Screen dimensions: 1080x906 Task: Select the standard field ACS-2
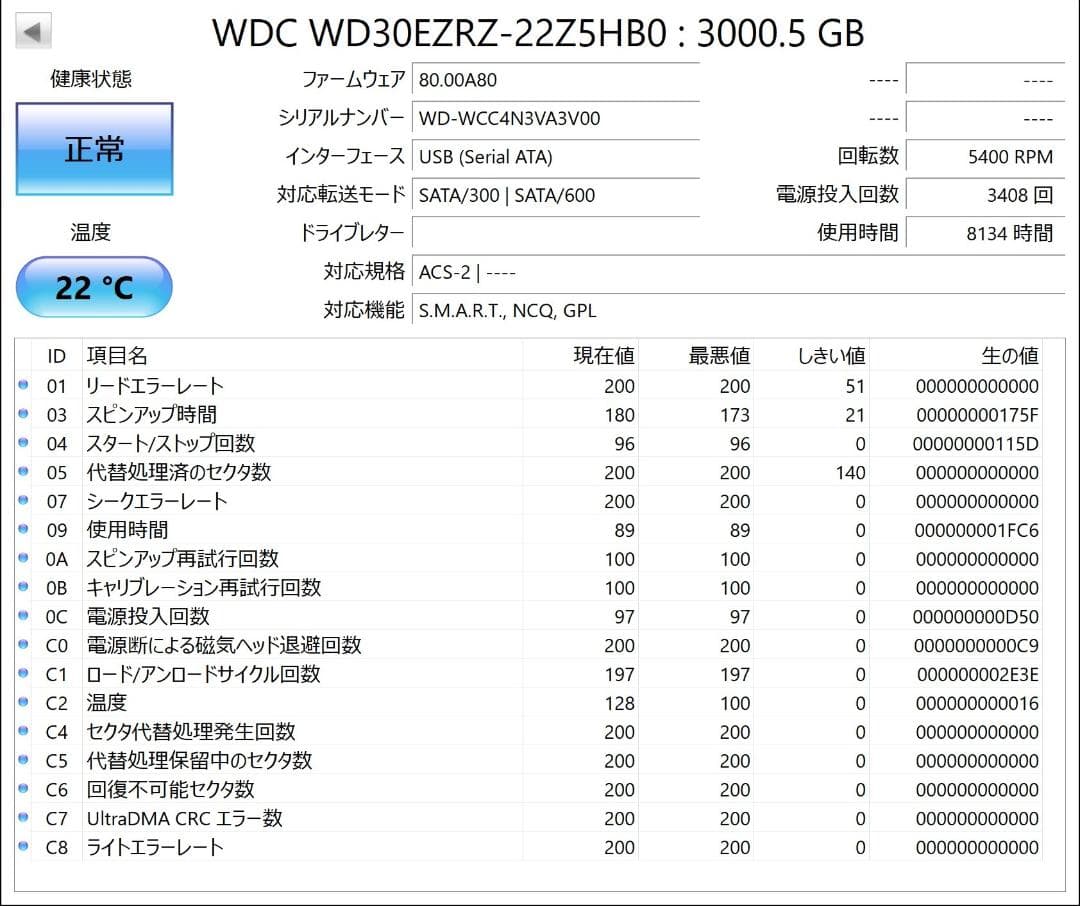click(738, 272)
